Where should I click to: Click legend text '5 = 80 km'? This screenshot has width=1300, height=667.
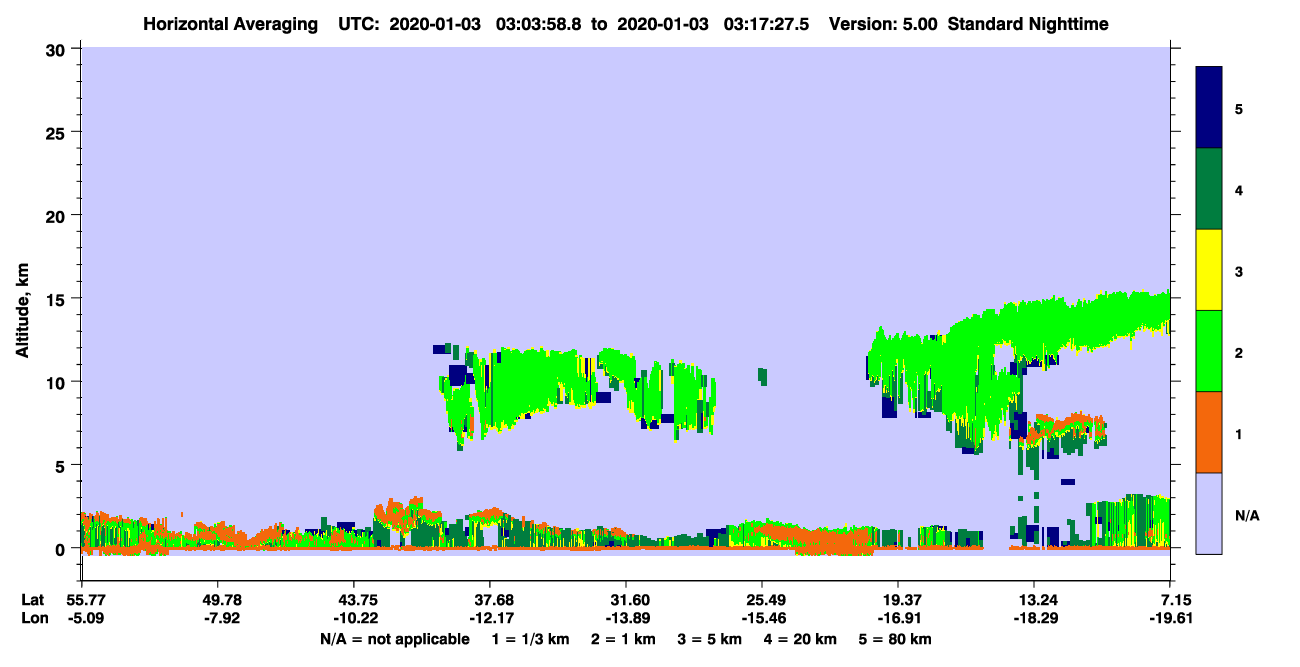896,639
